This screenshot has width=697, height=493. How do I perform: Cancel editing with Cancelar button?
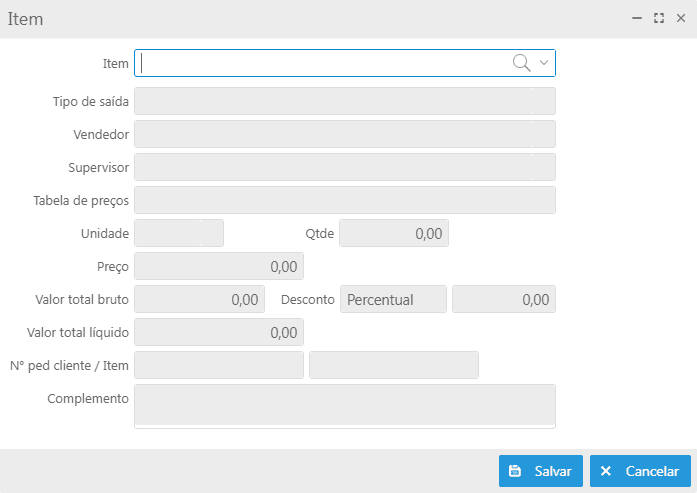pyautogui.click(x=640, y=471)
